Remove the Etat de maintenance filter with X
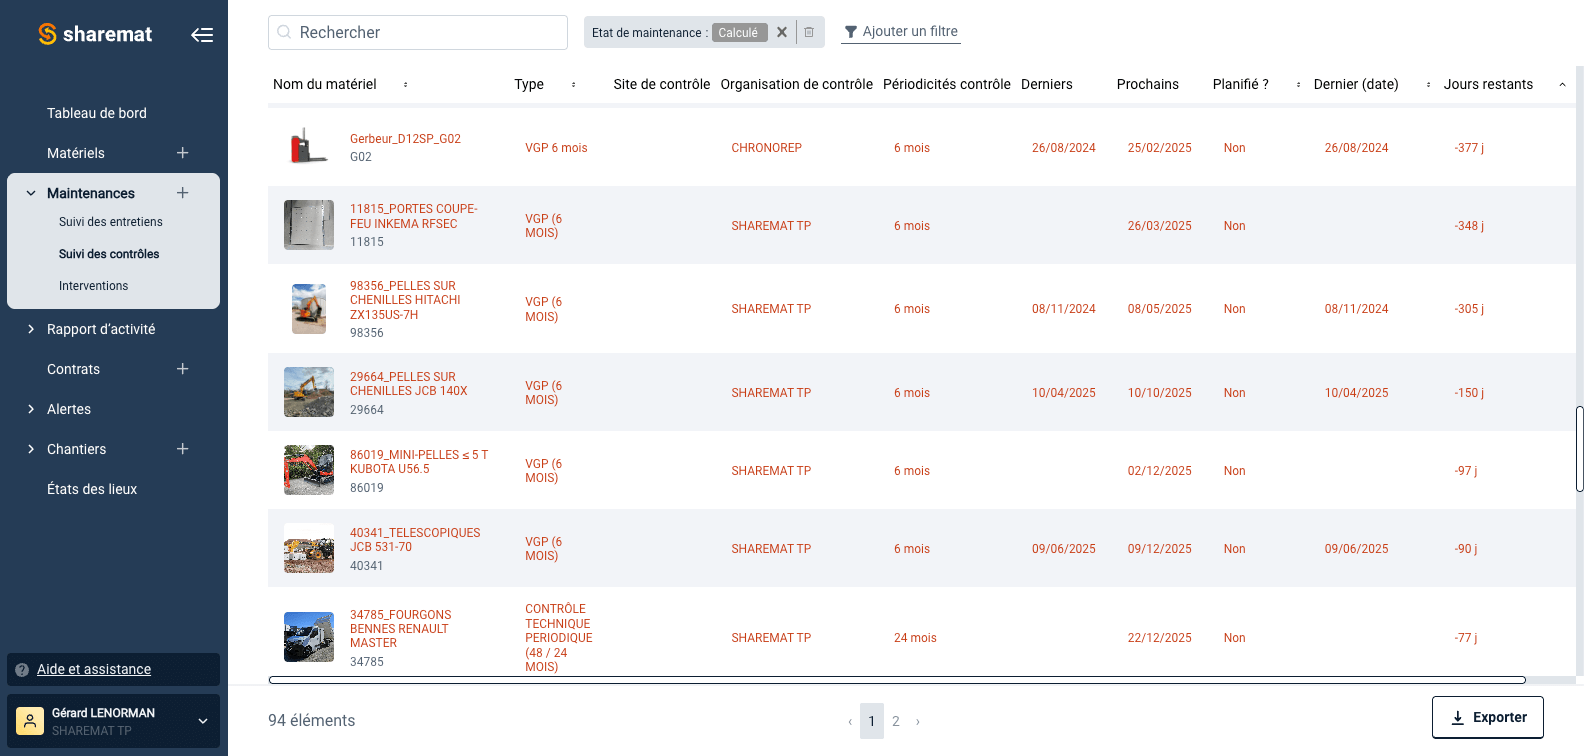 pos(782,32)
